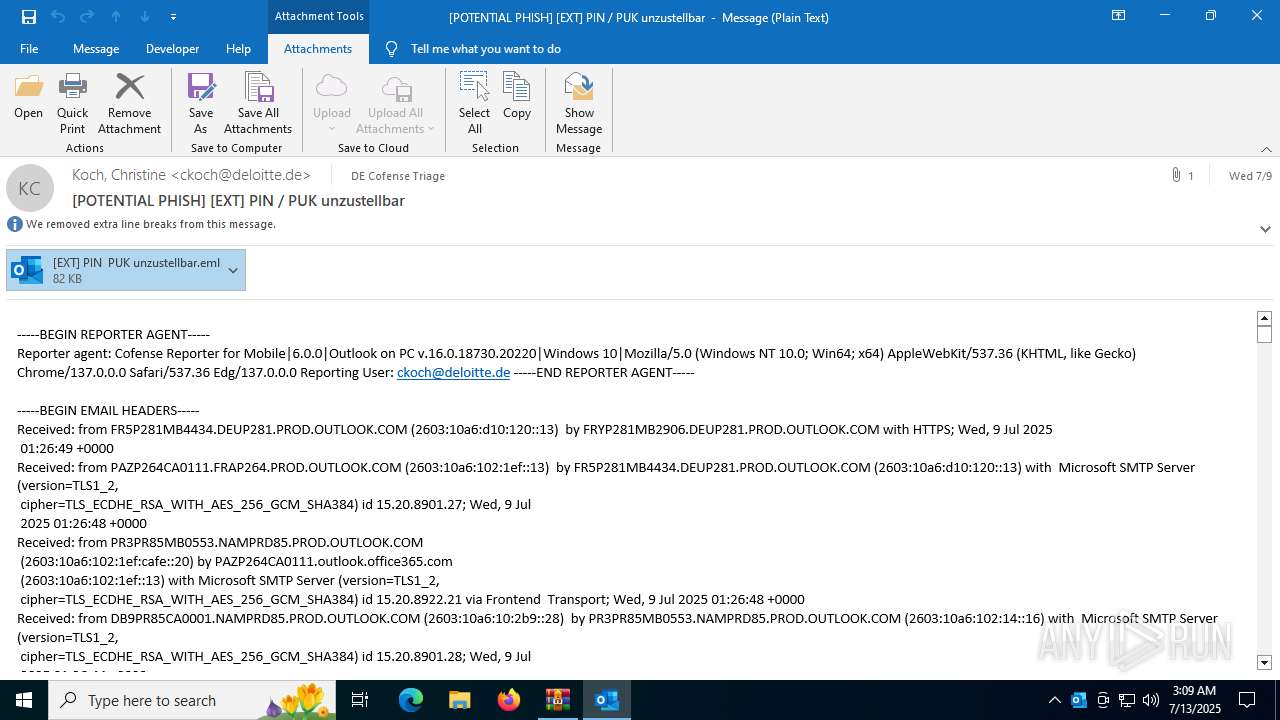Open the attachment with Open folder icon
Viewport: 1280px width, 720px height.
(29, 97)
